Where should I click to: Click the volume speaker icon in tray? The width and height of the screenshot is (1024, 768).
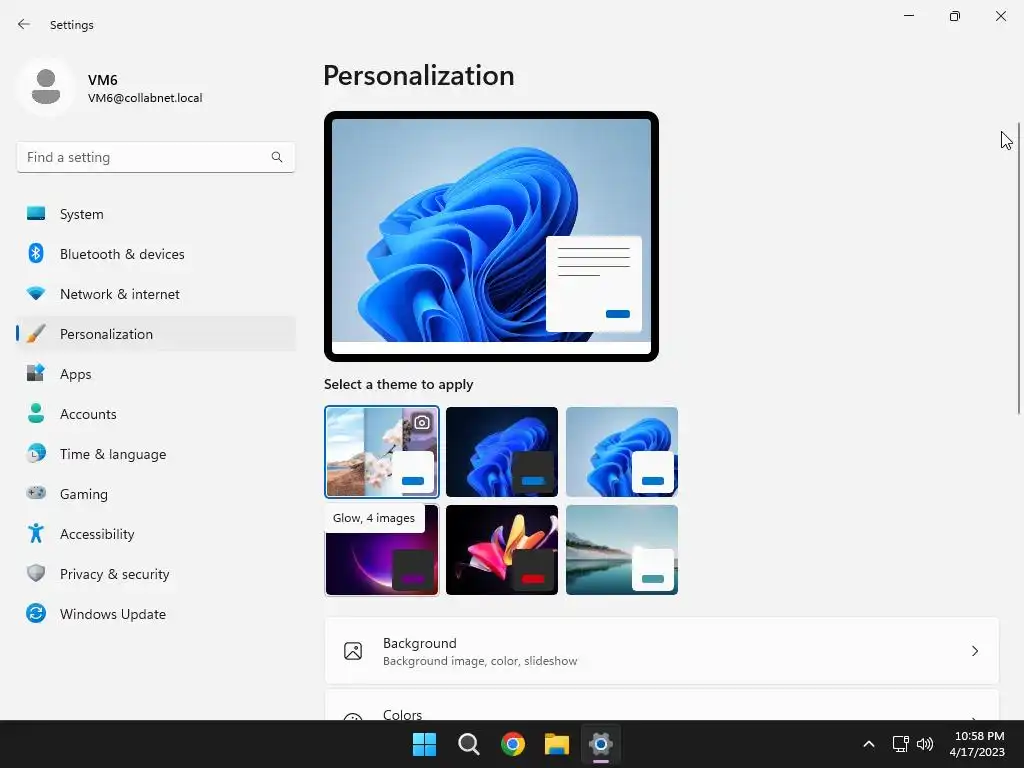click(925, 744)
